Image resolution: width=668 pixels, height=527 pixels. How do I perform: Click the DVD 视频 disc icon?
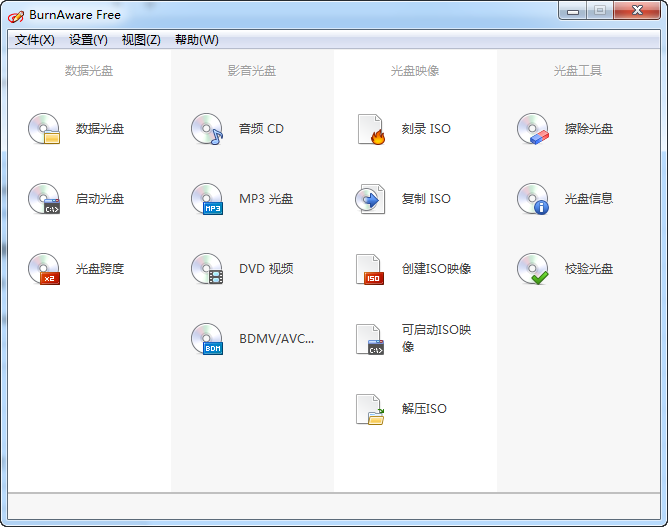pos(207,269)
